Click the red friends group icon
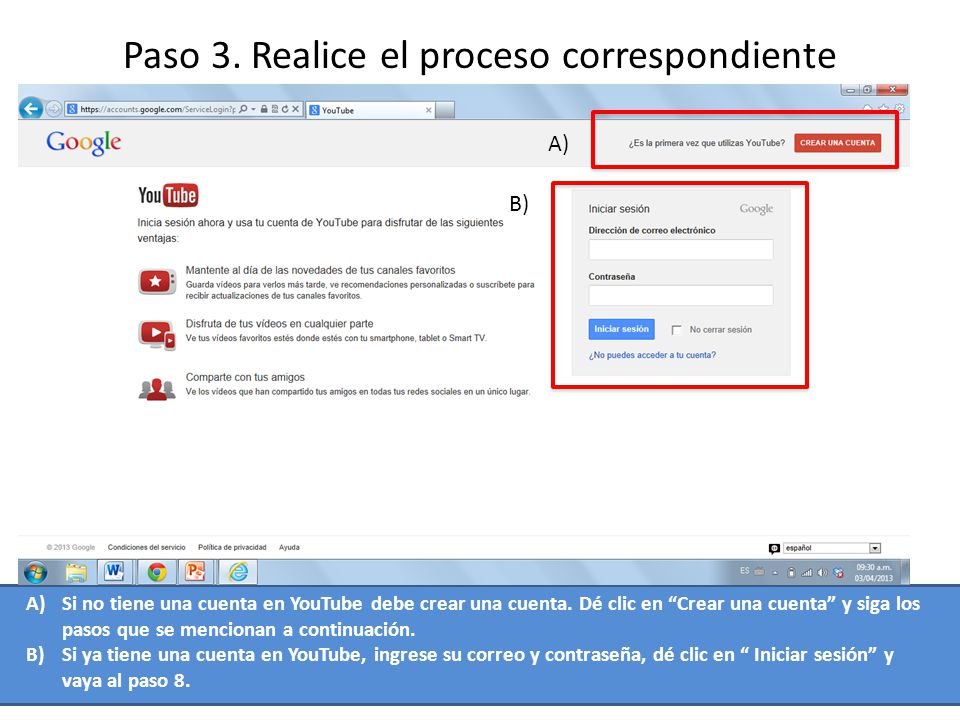This screenshot has height=720, width=960. tap(157, 389)
